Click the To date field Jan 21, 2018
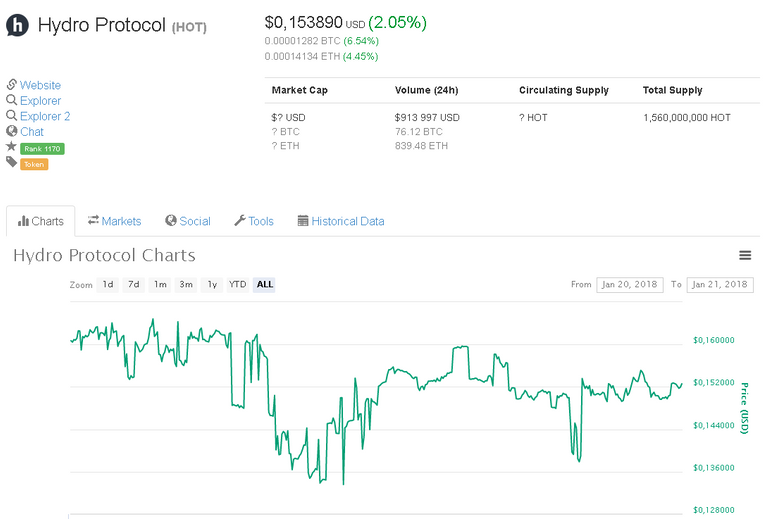The height and width of the screenshot is (519, 768). pyautogui.click(x=720, y=284)
